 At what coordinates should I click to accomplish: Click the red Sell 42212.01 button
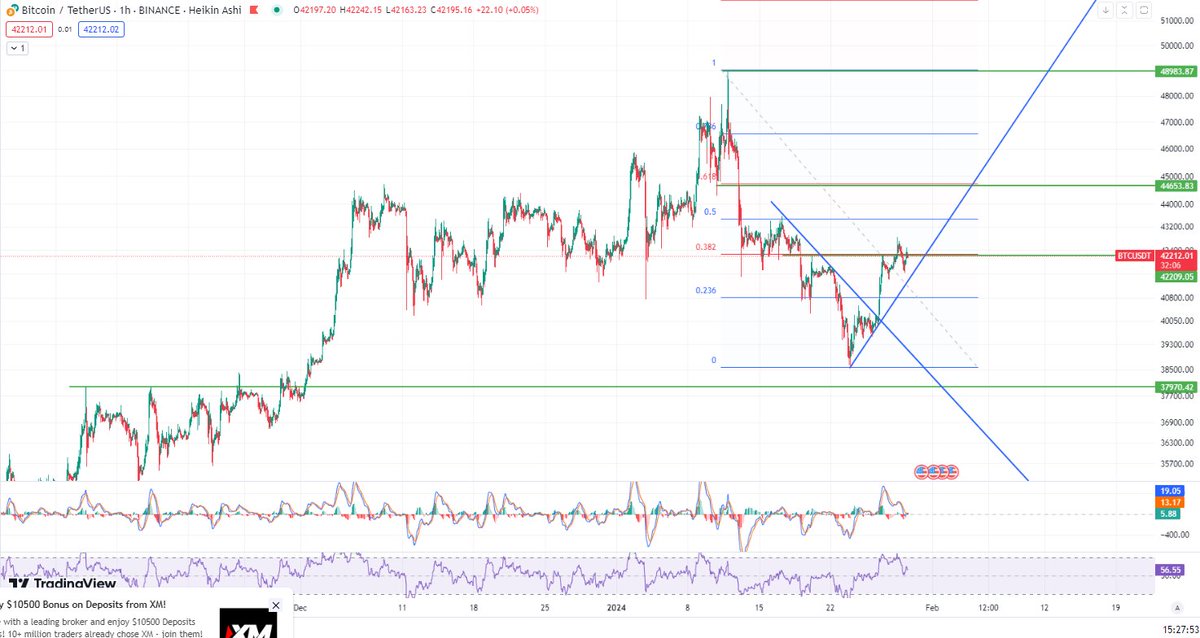pos(28,29)
